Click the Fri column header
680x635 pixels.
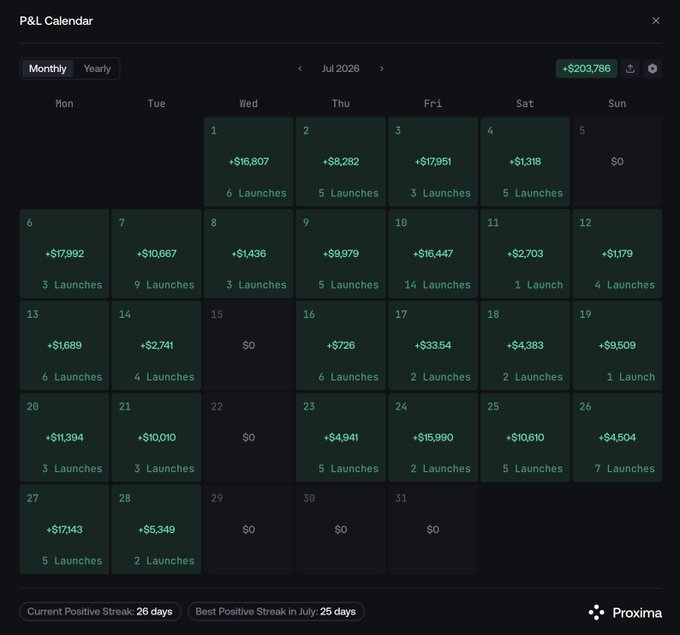click(433, 104)
